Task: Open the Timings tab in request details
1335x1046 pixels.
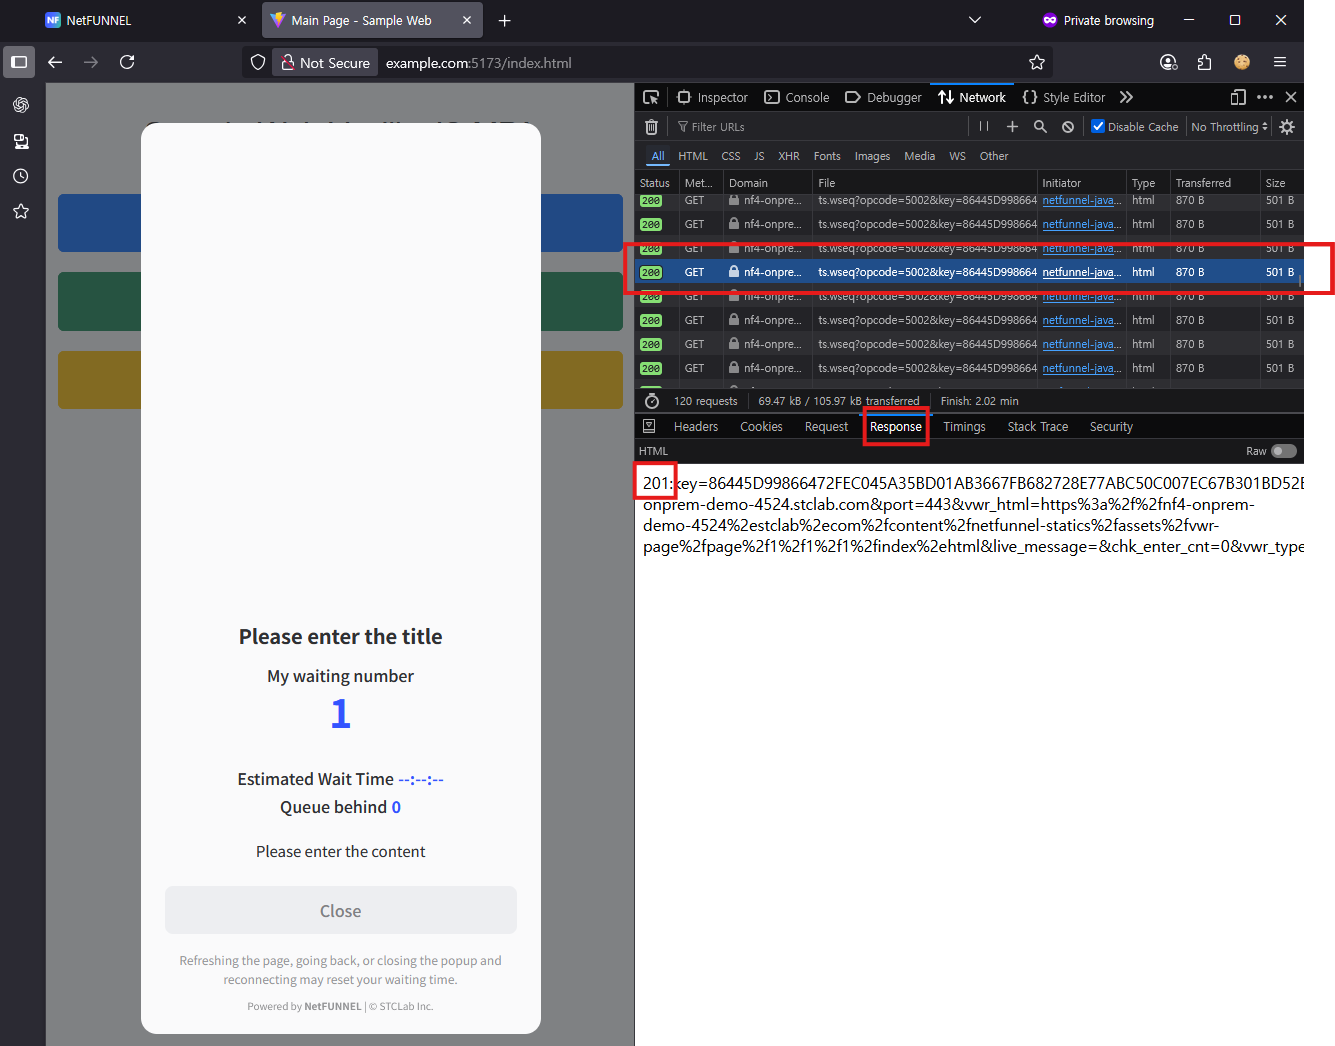Action: coord(964,427)
